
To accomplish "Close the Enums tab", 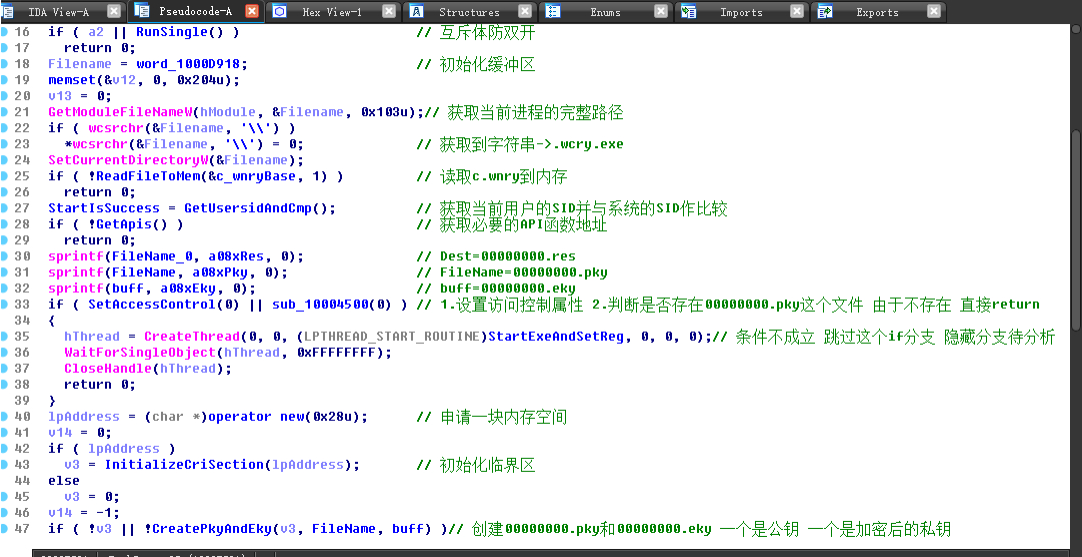I will point(661,11).
